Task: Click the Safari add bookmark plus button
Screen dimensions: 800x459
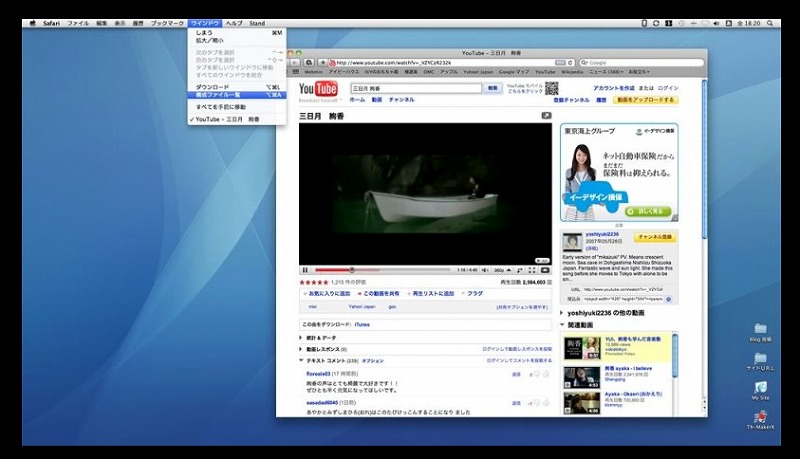Action: [x=323, y=62]
